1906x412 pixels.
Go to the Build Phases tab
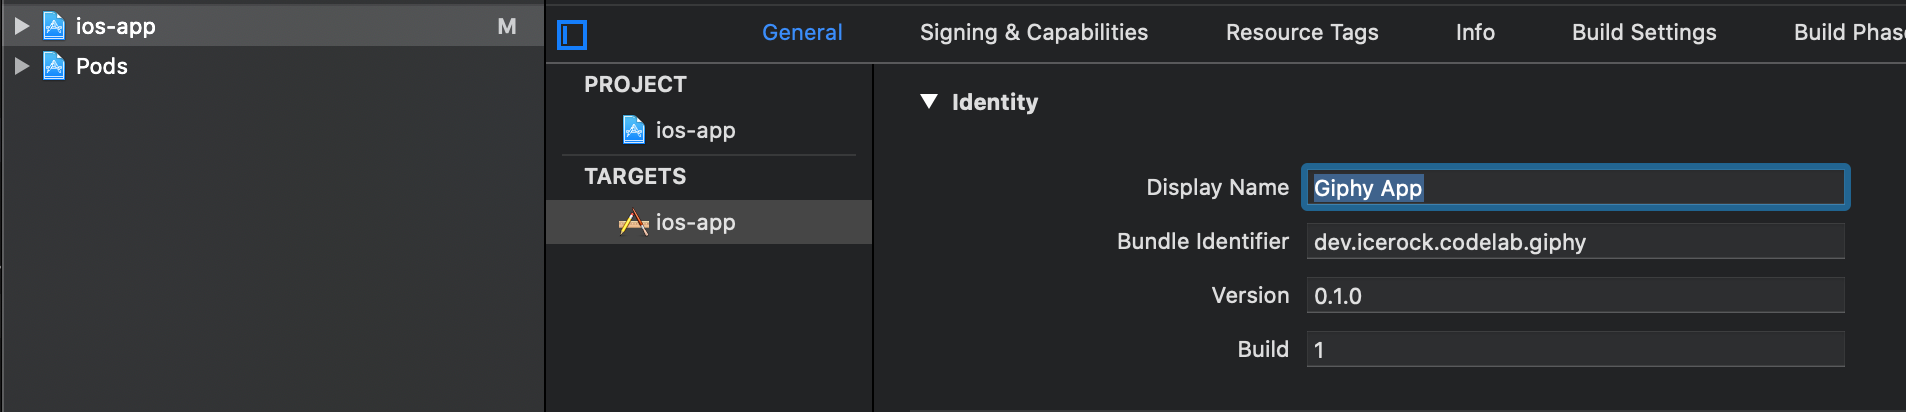click(1848, 33)
